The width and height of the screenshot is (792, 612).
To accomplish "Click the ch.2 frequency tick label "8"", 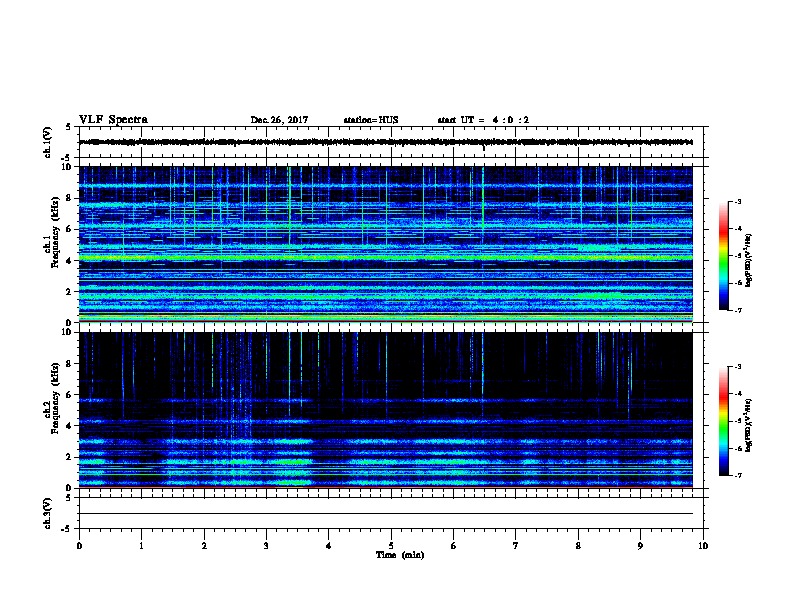I will pyautogui.click(x=70, y=364).
